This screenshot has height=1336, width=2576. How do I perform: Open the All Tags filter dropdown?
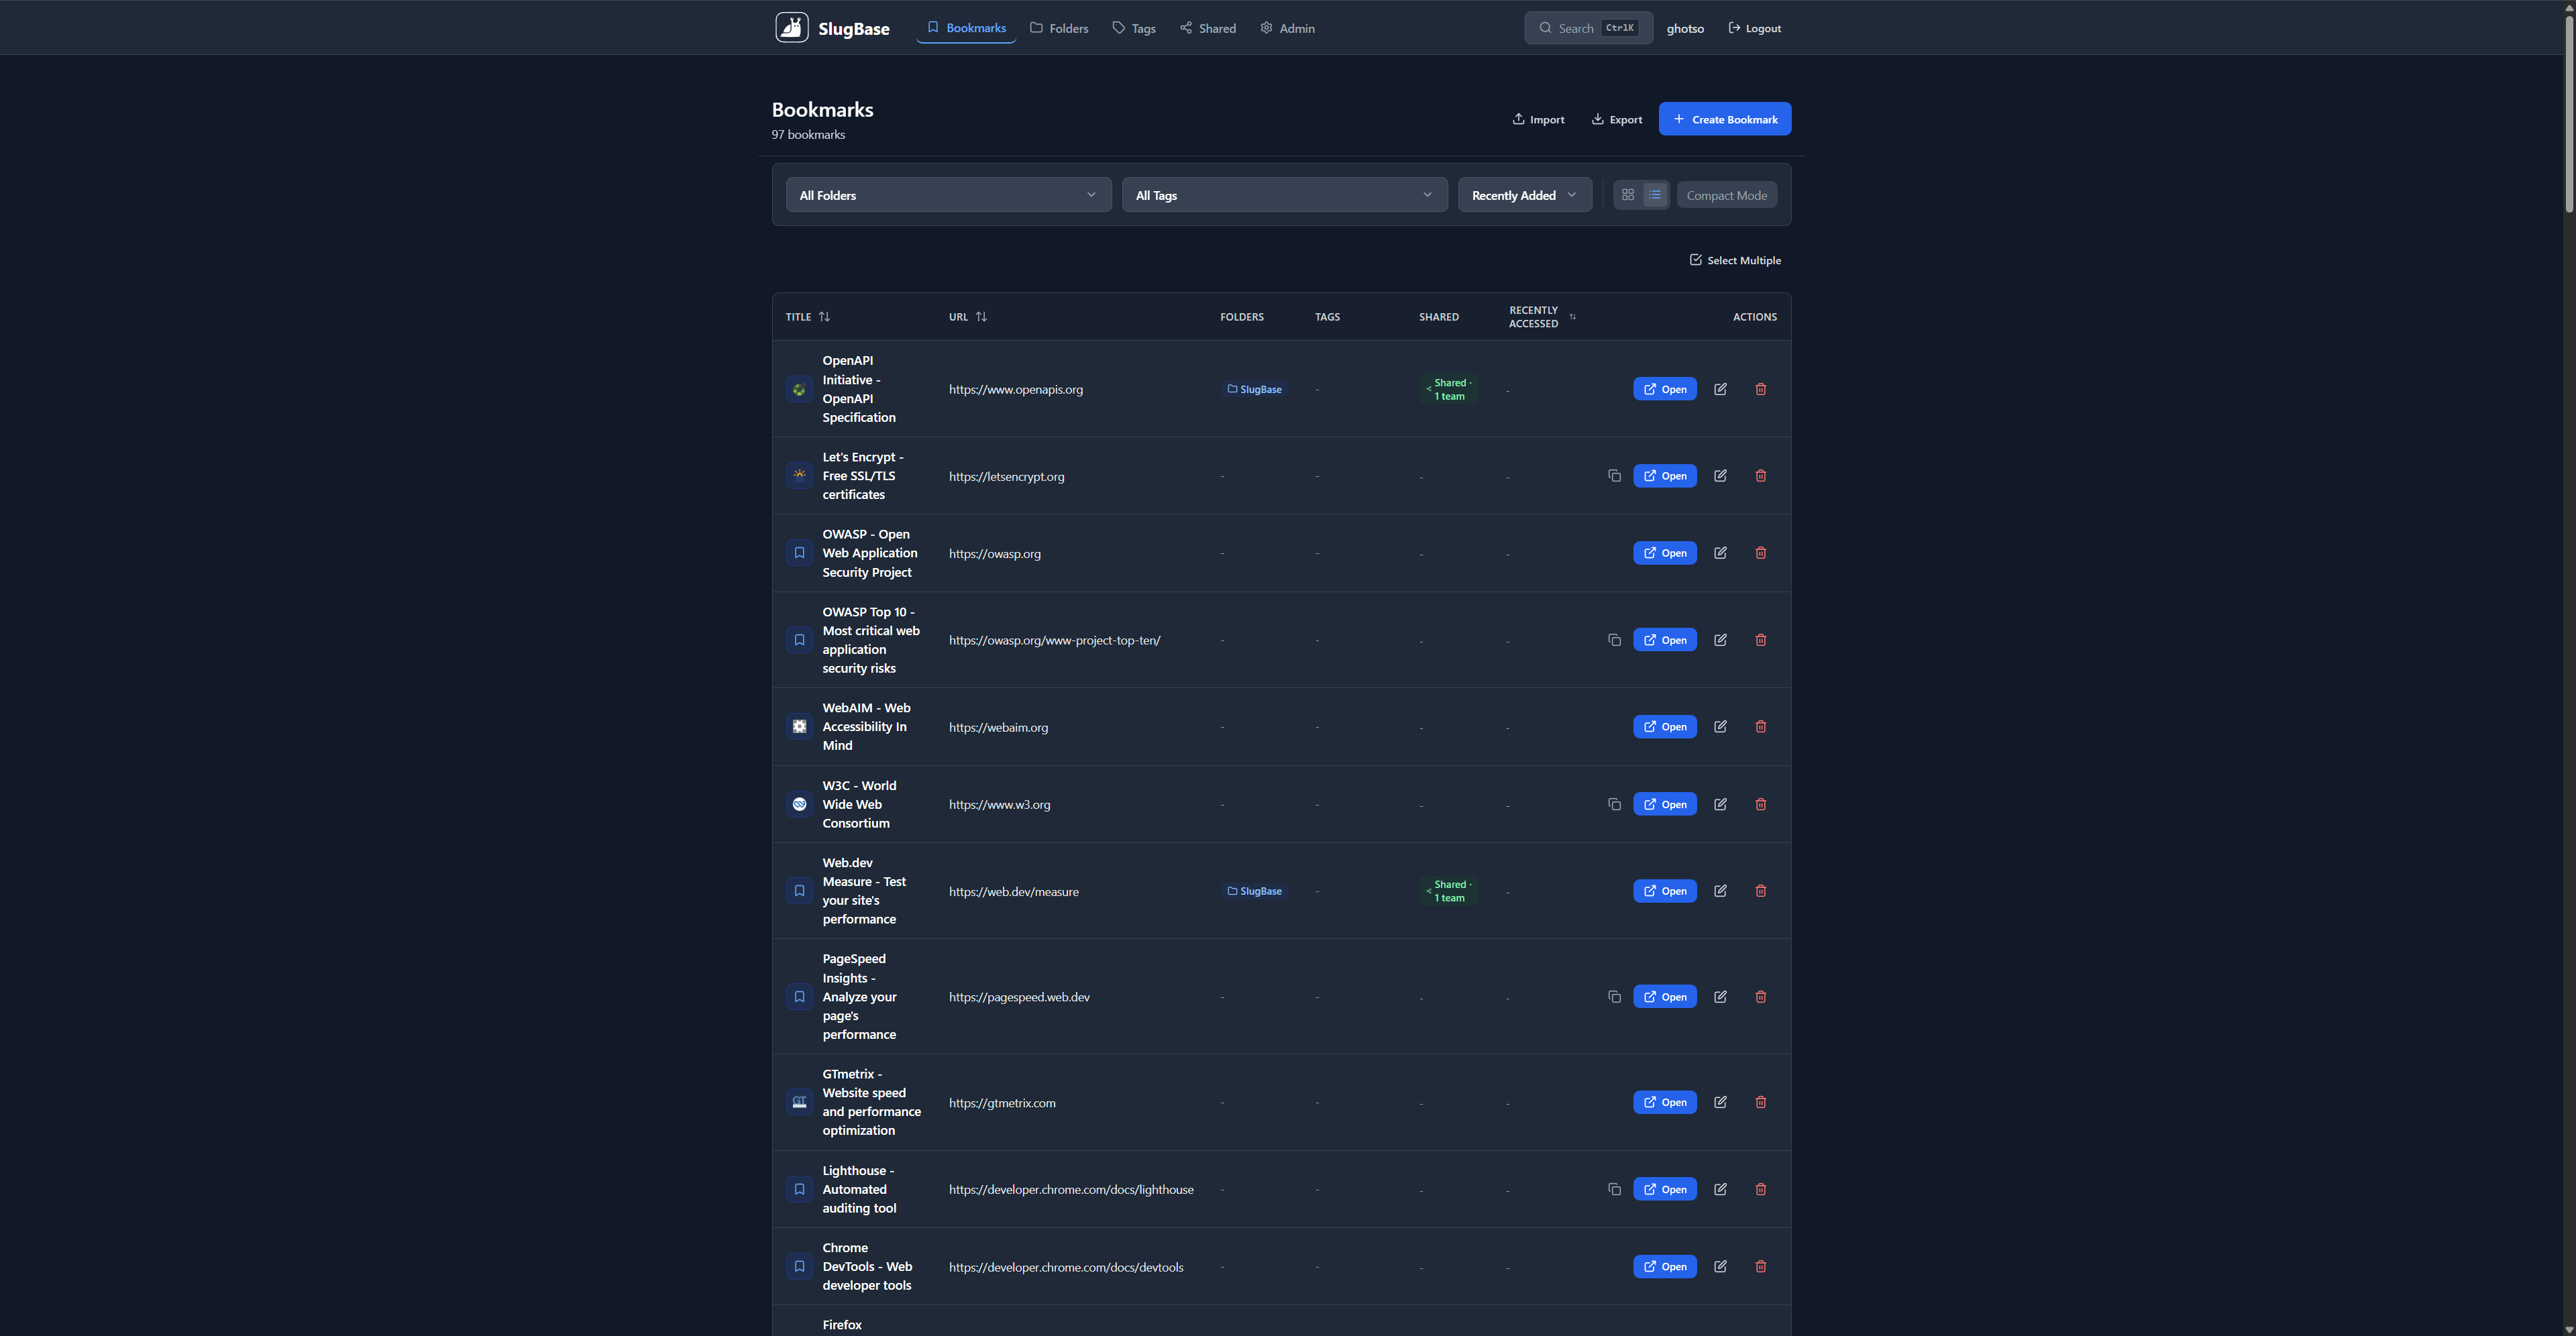click(x=1283, y=194)
